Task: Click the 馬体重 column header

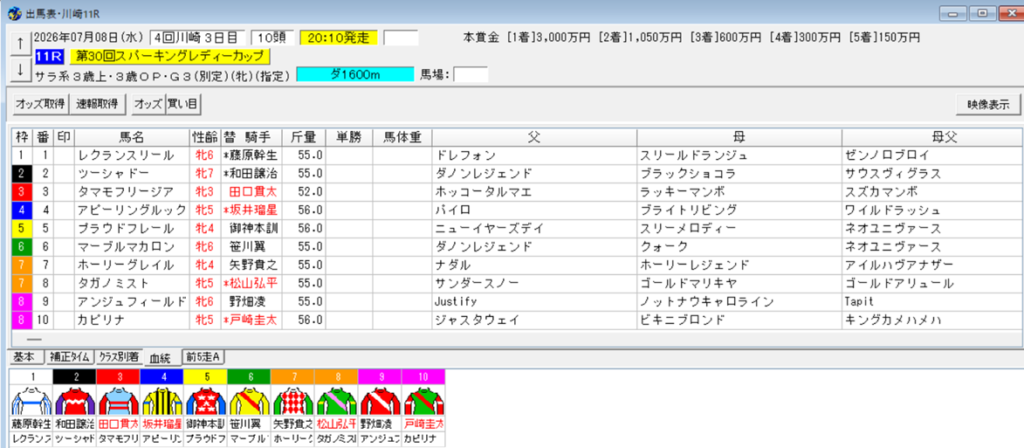Action: coord(402,137)
